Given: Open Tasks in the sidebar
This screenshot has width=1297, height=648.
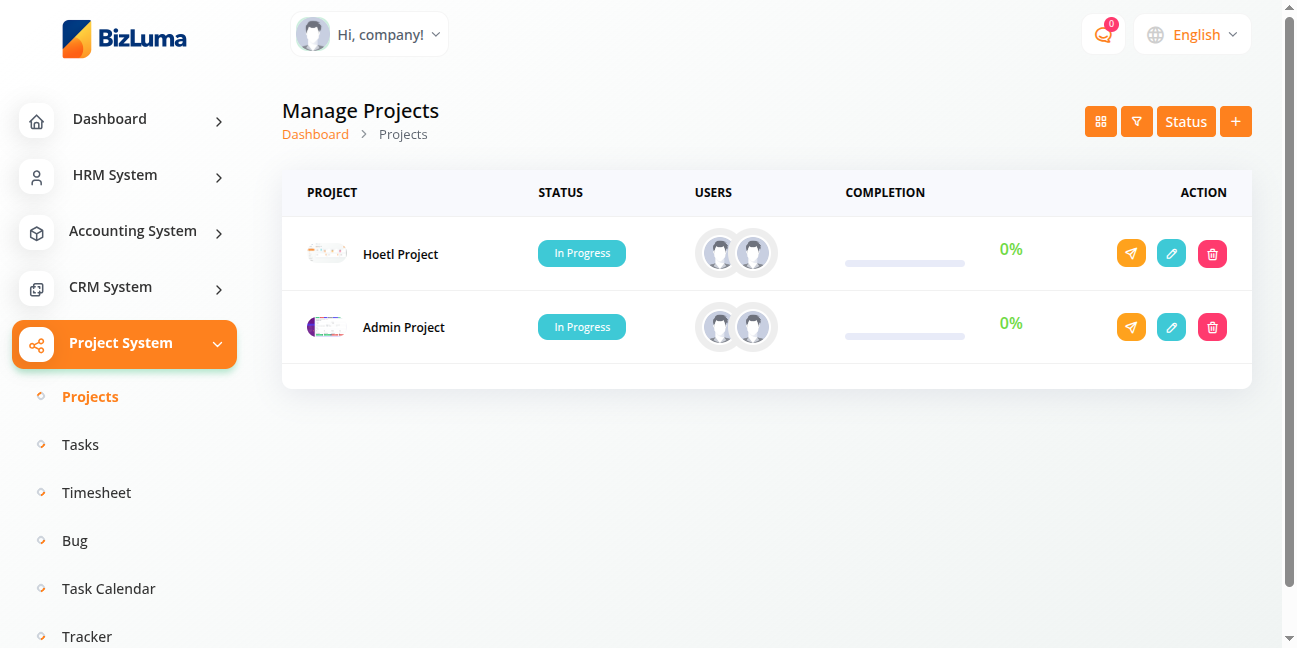Looking at the screenshot, I should (80, 445).
